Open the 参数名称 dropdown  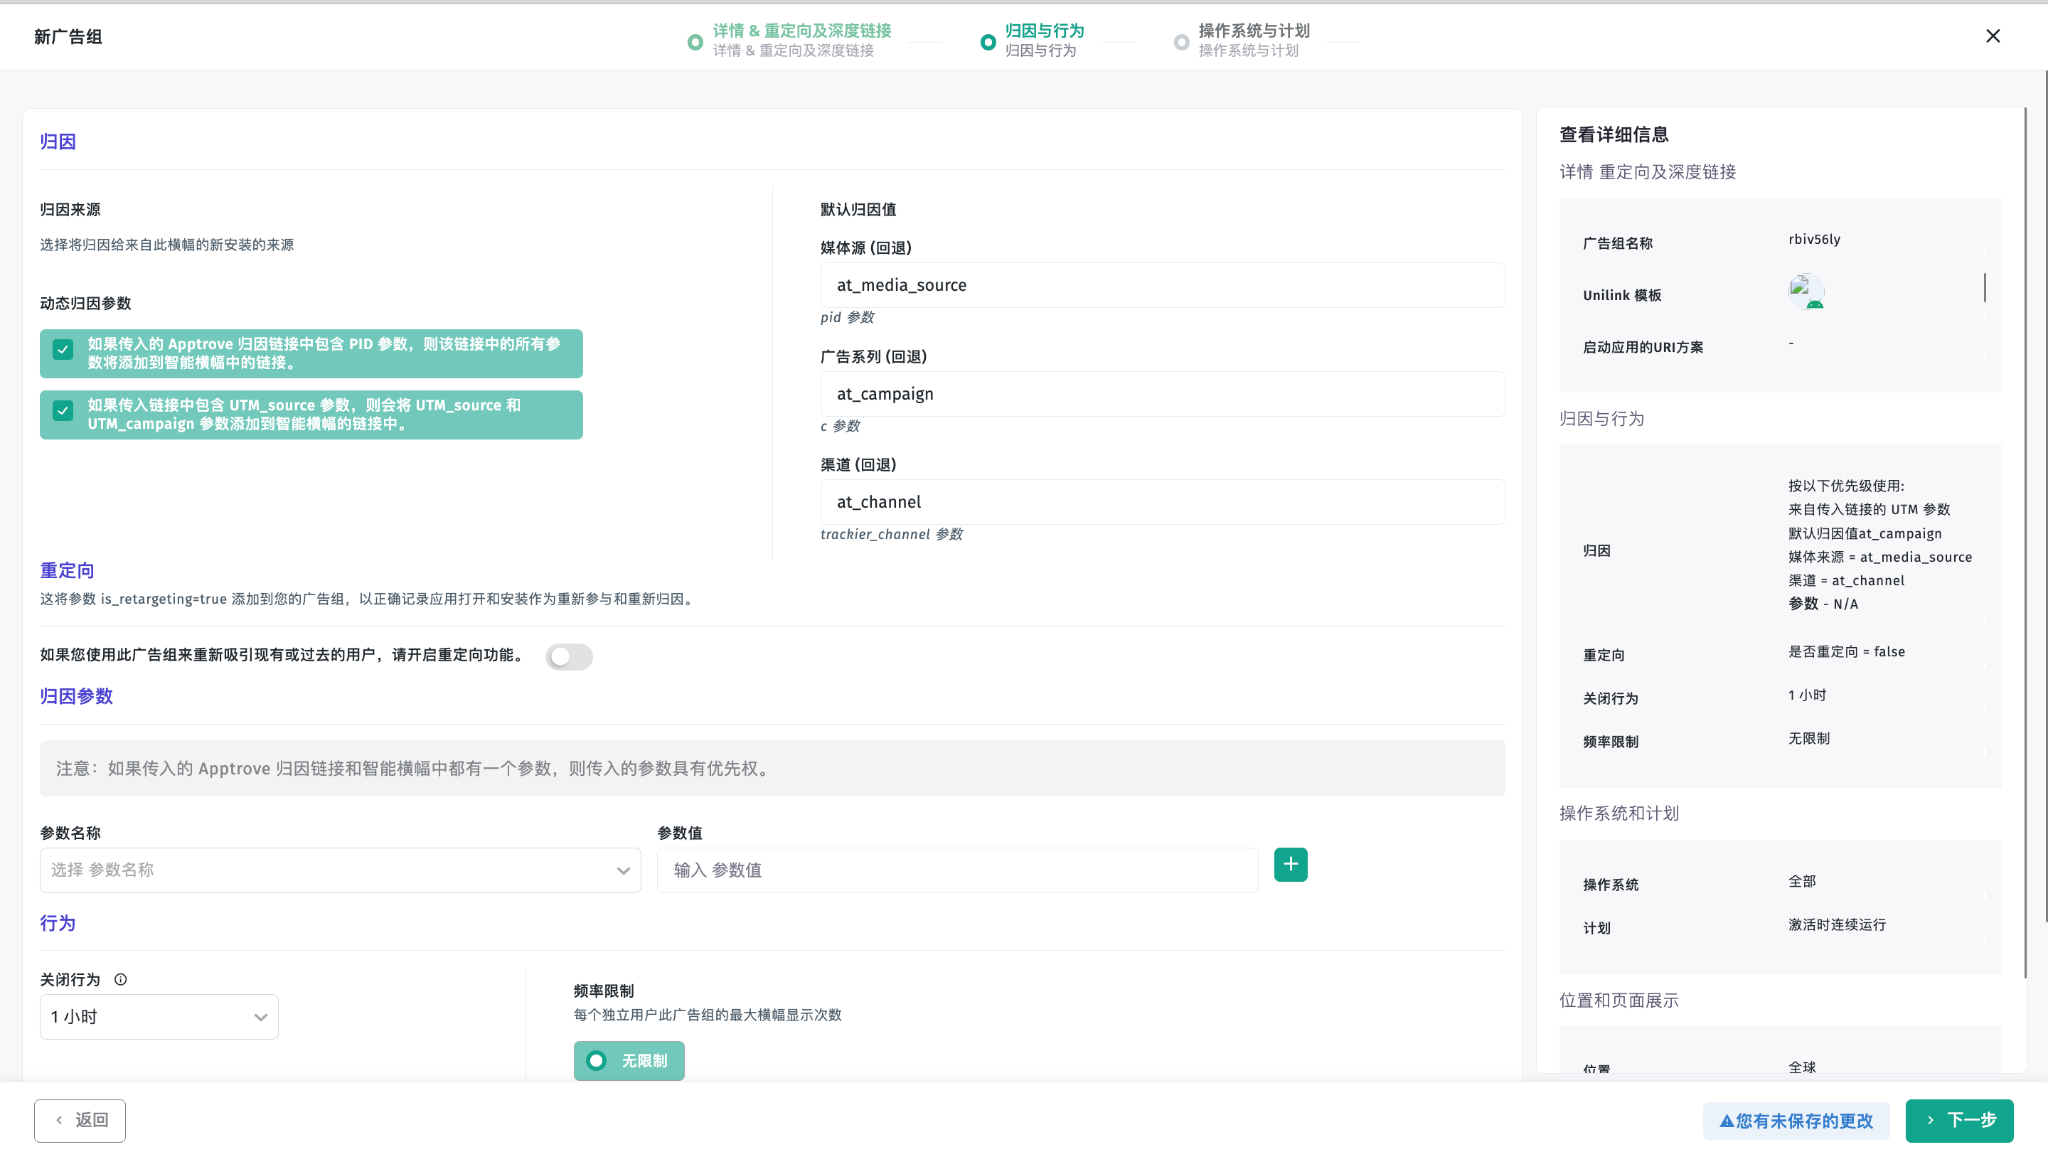point(340,870)
